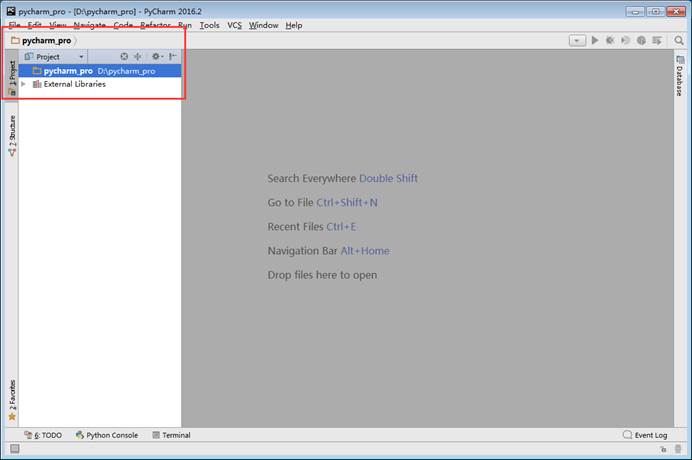Click the Run button in toolbar
This screenshot has height=460, width=692.
point(595,41)
